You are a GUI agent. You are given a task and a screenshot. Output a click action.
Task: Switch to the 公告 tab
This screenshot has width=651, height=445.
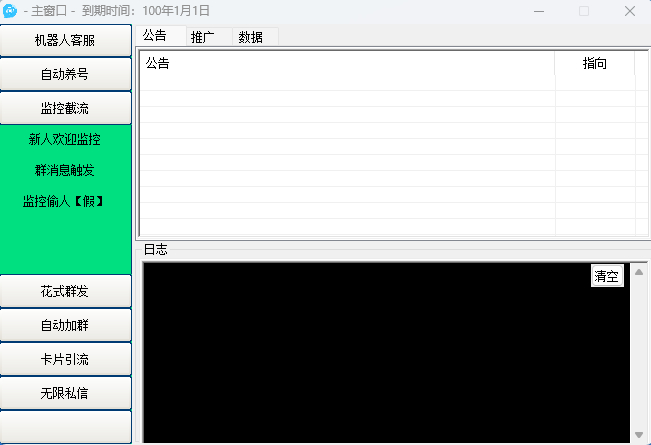(x=155, y=36)
